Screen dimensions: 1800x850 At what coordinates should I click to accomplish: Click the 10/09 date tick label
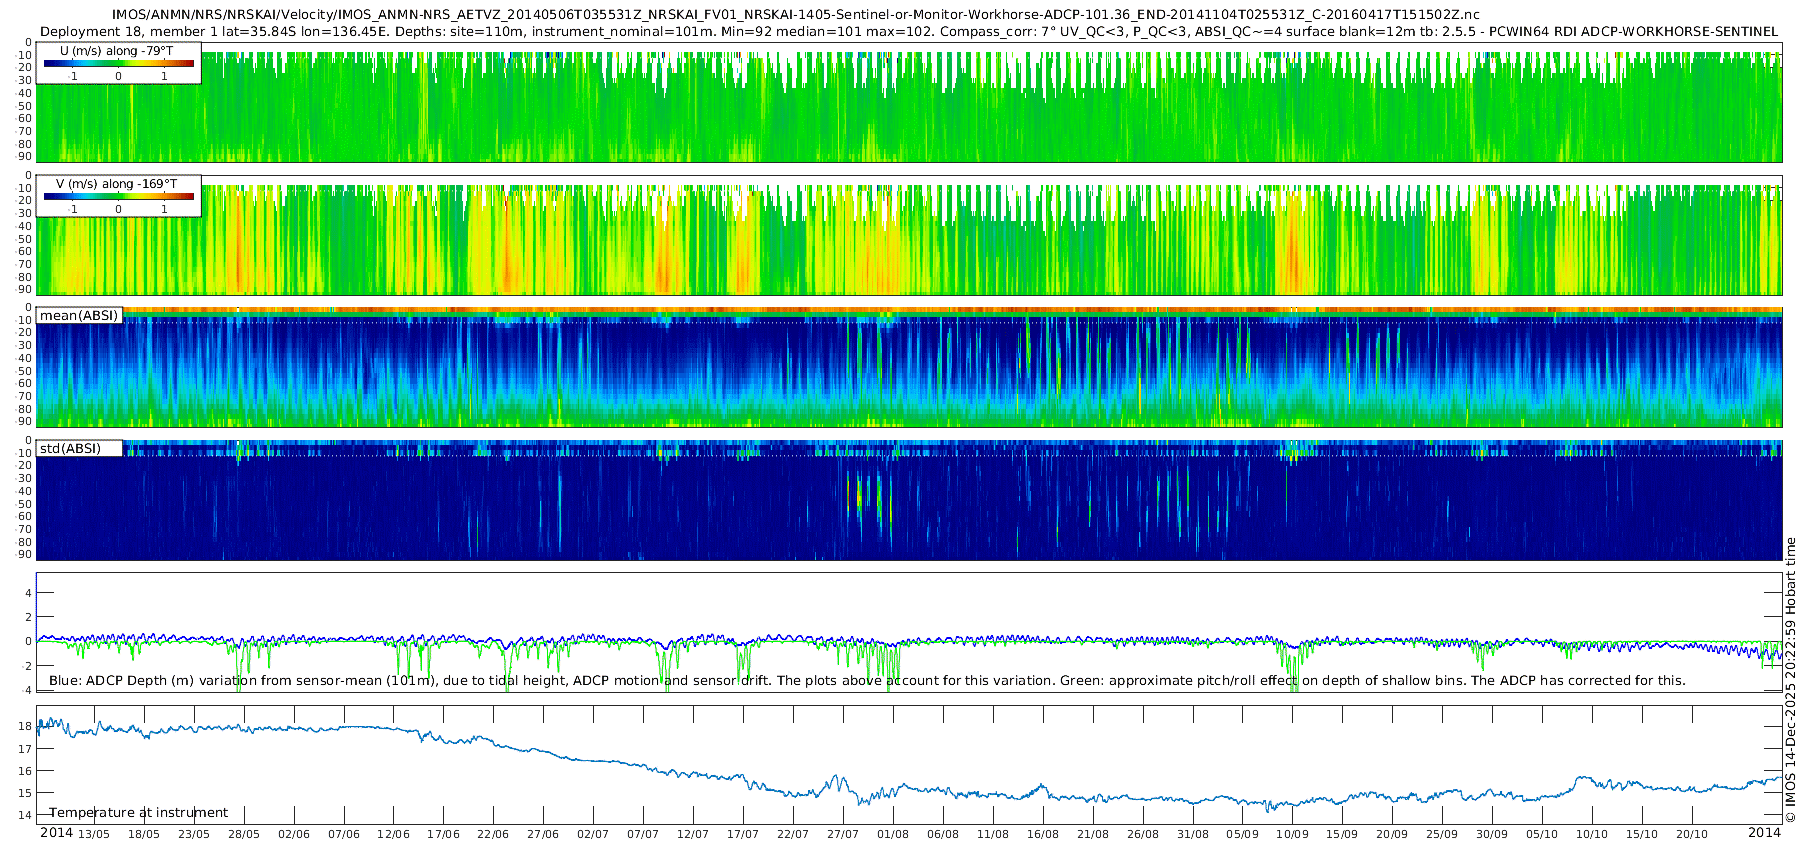[x=1292, y=834]
